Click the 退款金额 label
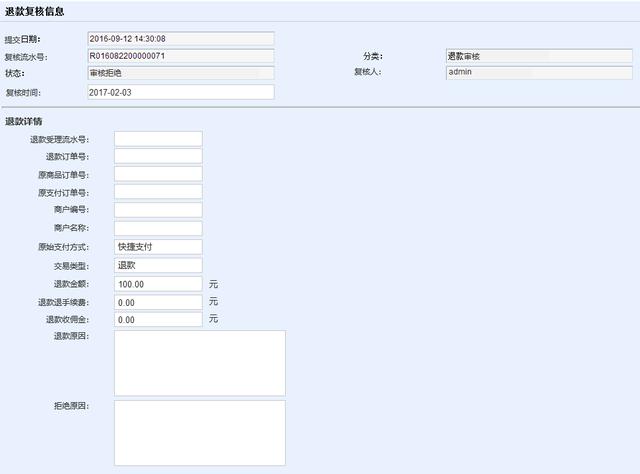 (71, 284)
